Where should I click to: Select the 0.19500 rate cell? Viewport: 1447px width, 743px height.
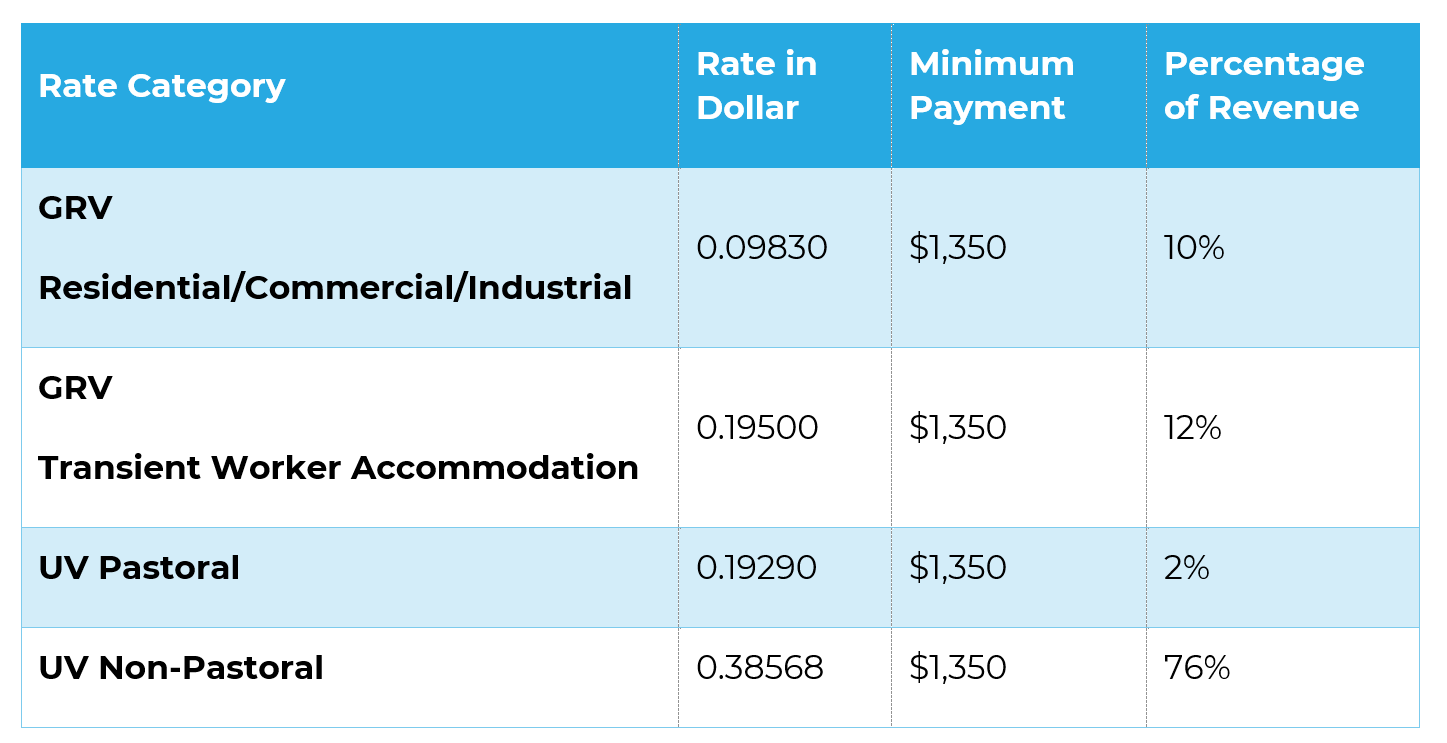click(x=757, y=428)
